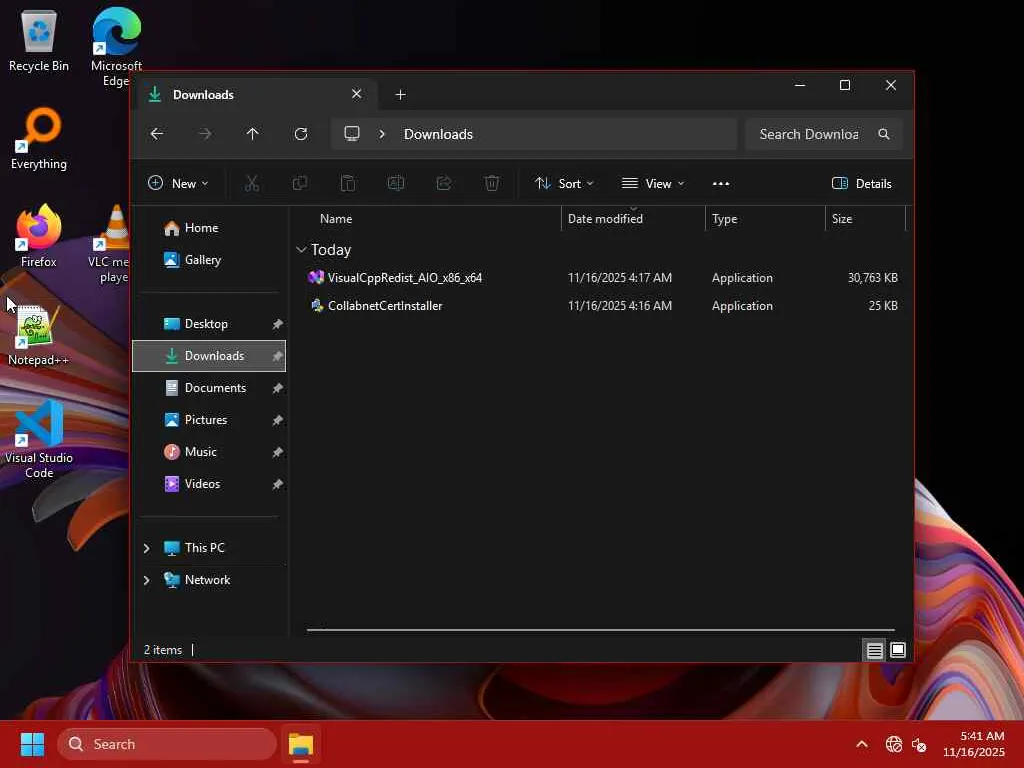Image resolution: width=1024 pixels, height=768 pixels.
Task: Add a new tab
Action: [400, 95]
